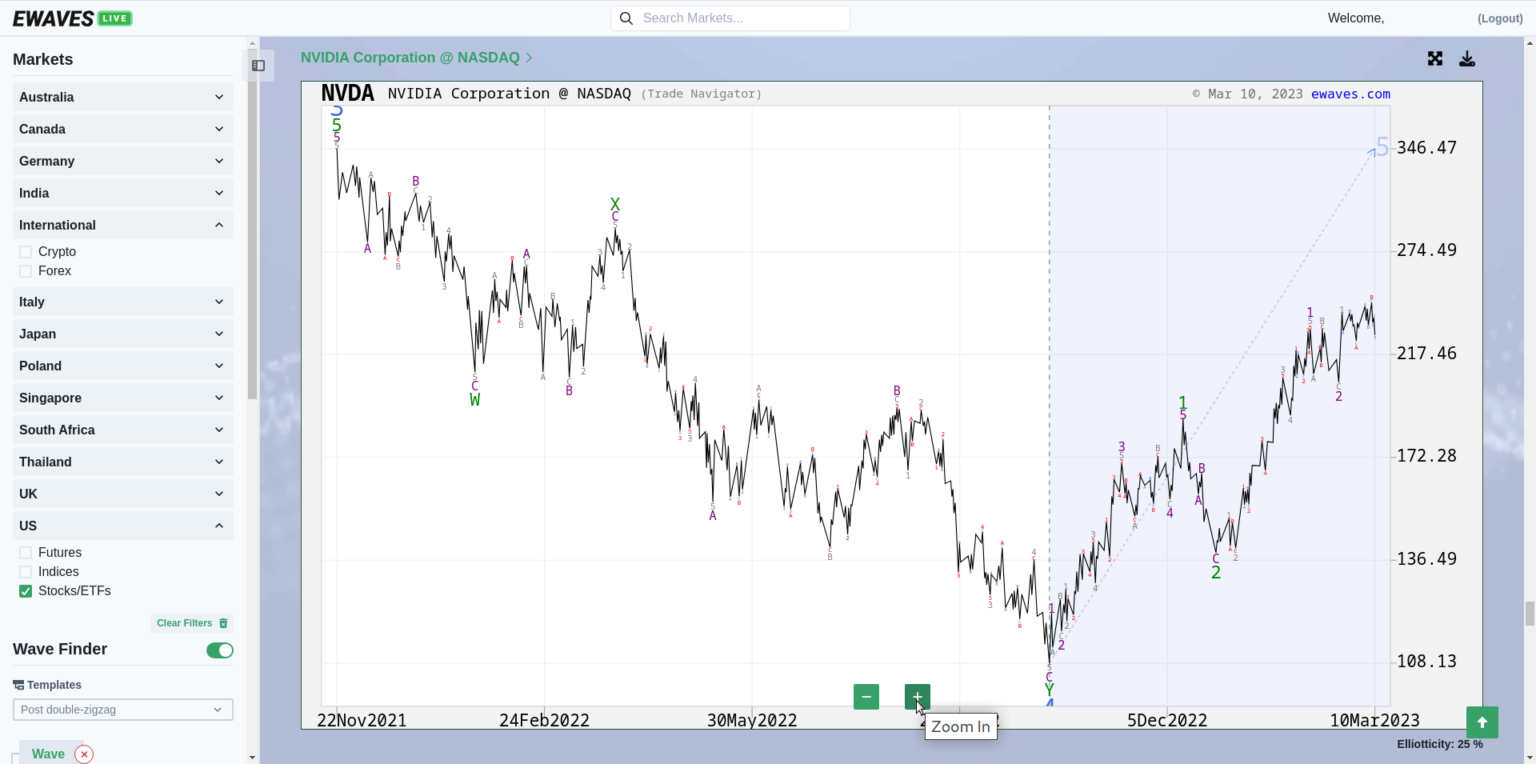The height and width of the screenshot is (764, 1536).
Task: Check the Futures filter box
Action: [x=26, y=553]
